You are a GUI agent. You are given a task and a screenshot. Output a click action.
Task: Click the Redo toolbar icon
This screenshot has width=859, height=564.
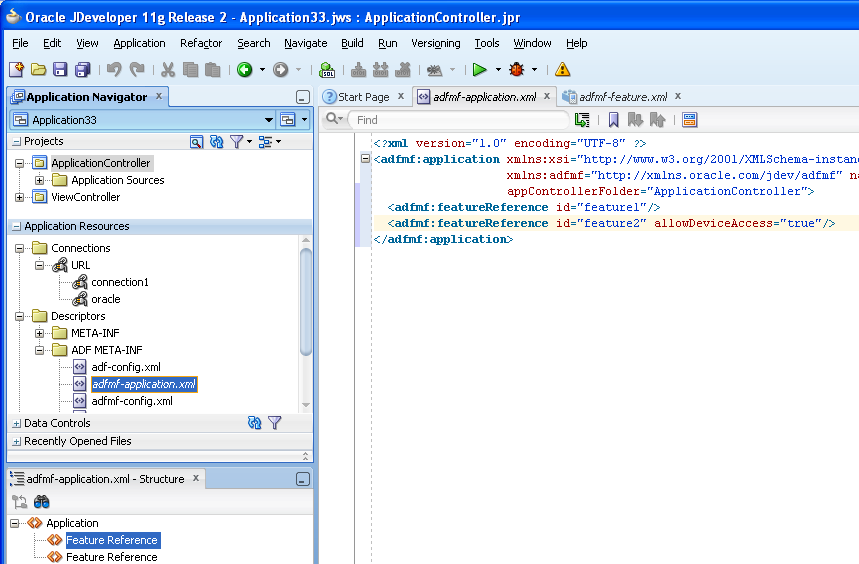(x=136, y=70)
